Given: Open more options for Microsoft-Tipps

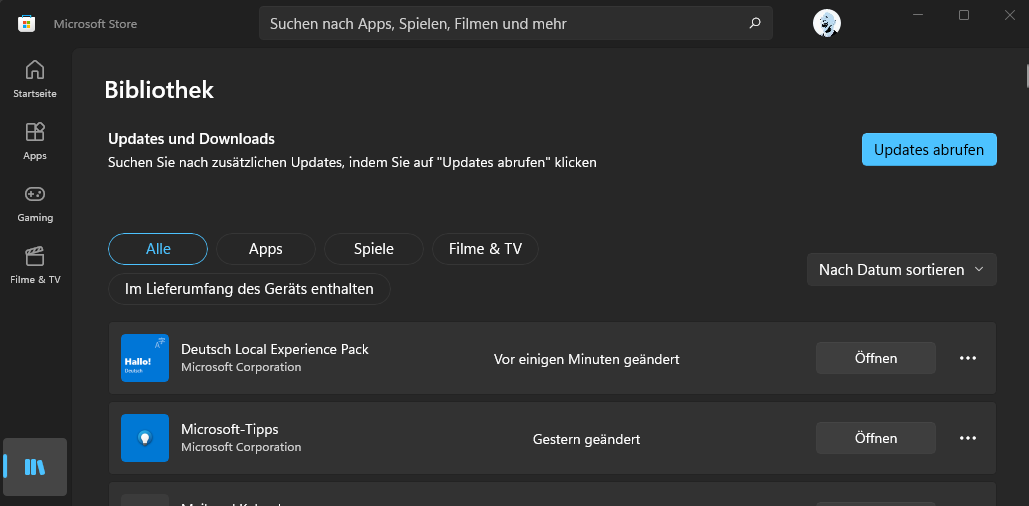Looking at the screenshot, I should pyautogui.click(x=968, y=438).
